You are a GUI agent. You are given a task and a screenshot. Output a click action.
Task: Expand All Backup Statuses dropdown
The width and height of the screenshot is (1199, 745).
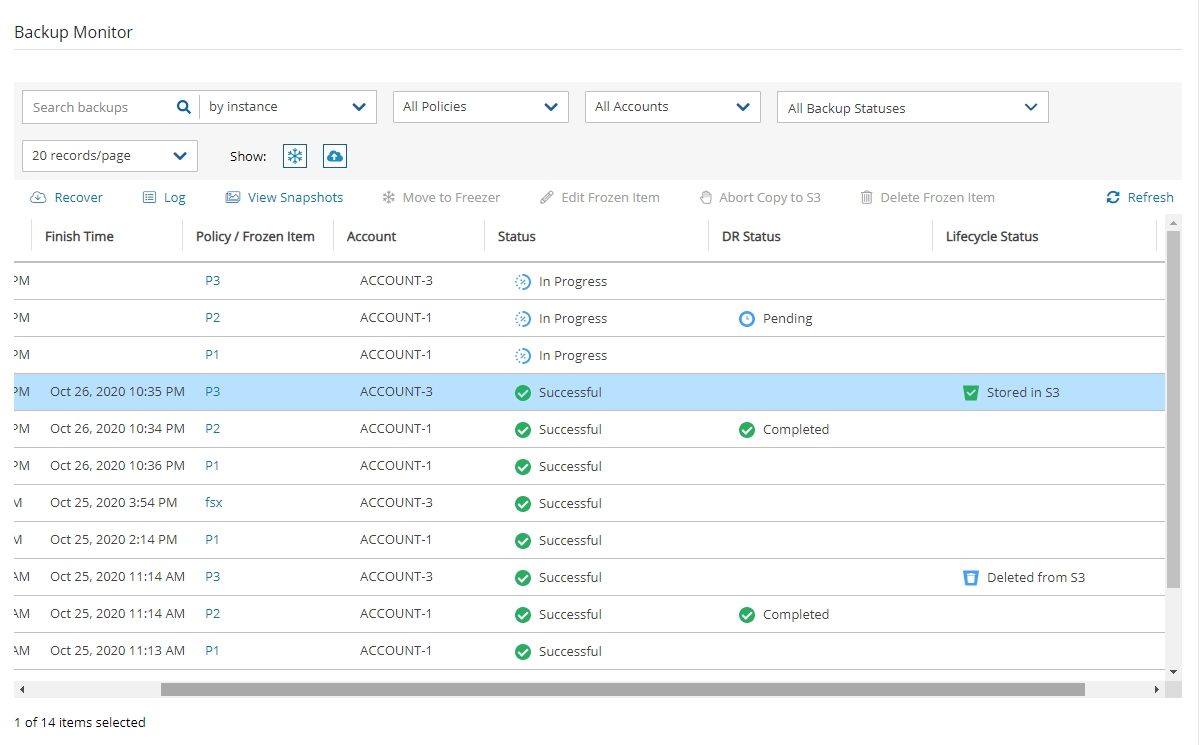point(912,108)
